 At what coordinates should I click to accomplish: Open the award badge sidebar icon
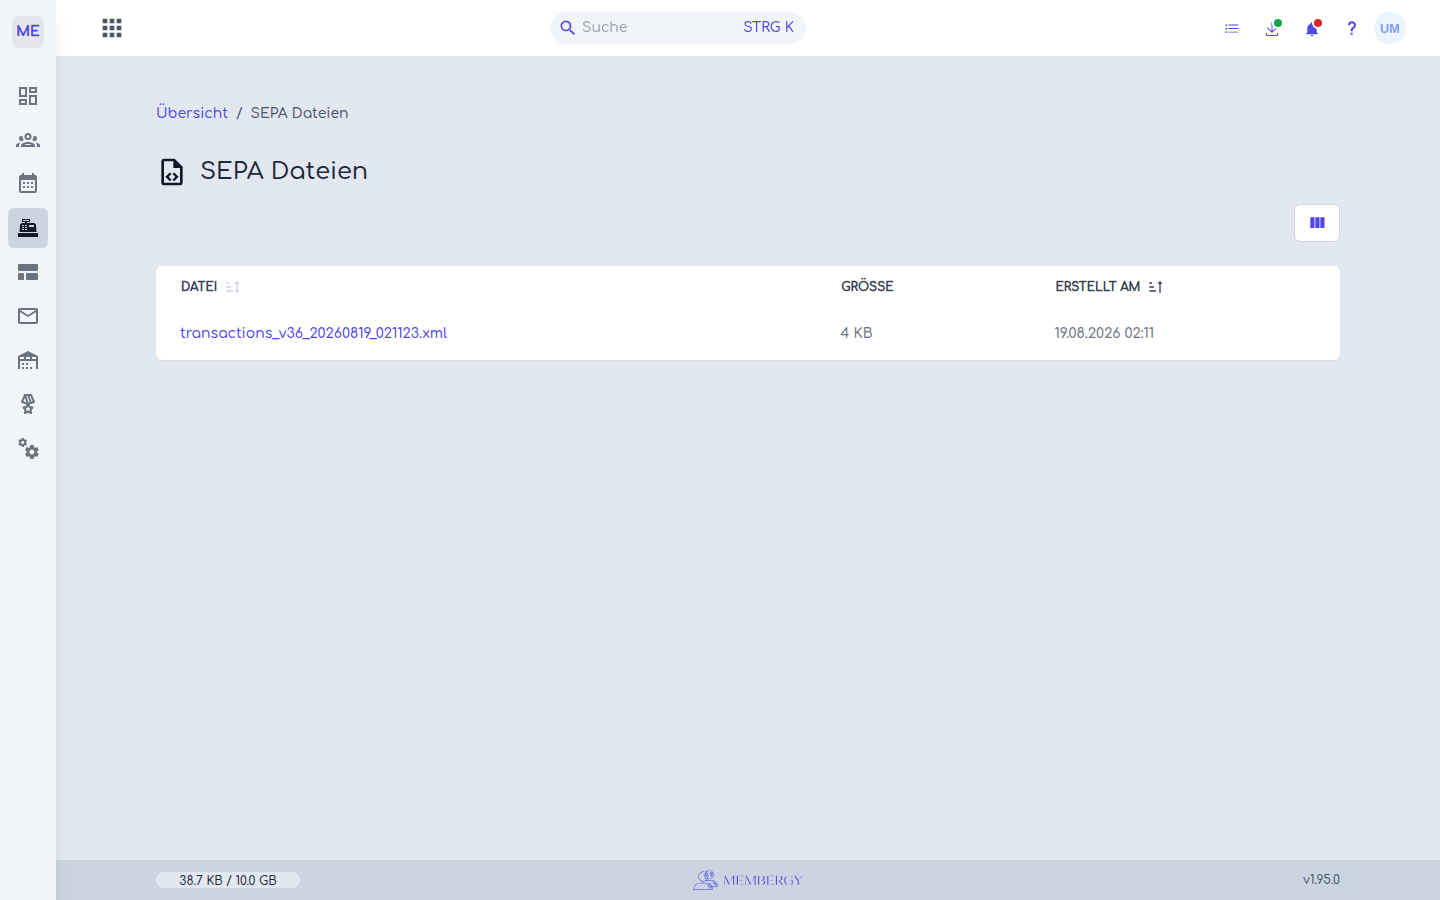click(28, 404)
